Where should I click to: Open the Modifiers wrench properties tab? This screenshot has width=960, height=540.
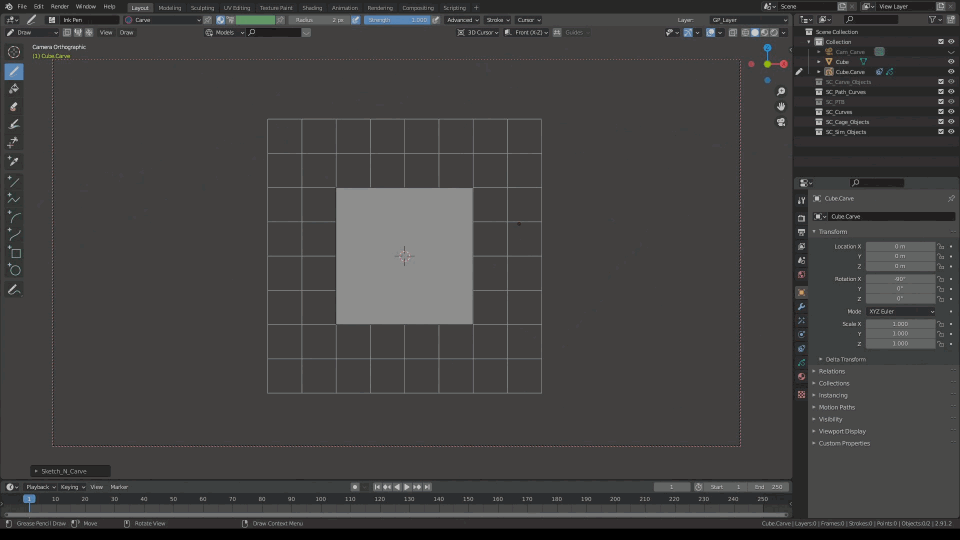(801, 306)
